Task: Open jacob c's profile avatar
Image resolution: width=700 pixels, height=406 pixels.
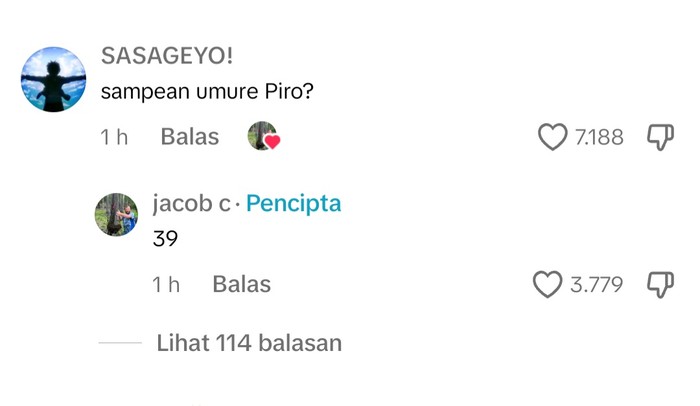Action: pos(116,215)
